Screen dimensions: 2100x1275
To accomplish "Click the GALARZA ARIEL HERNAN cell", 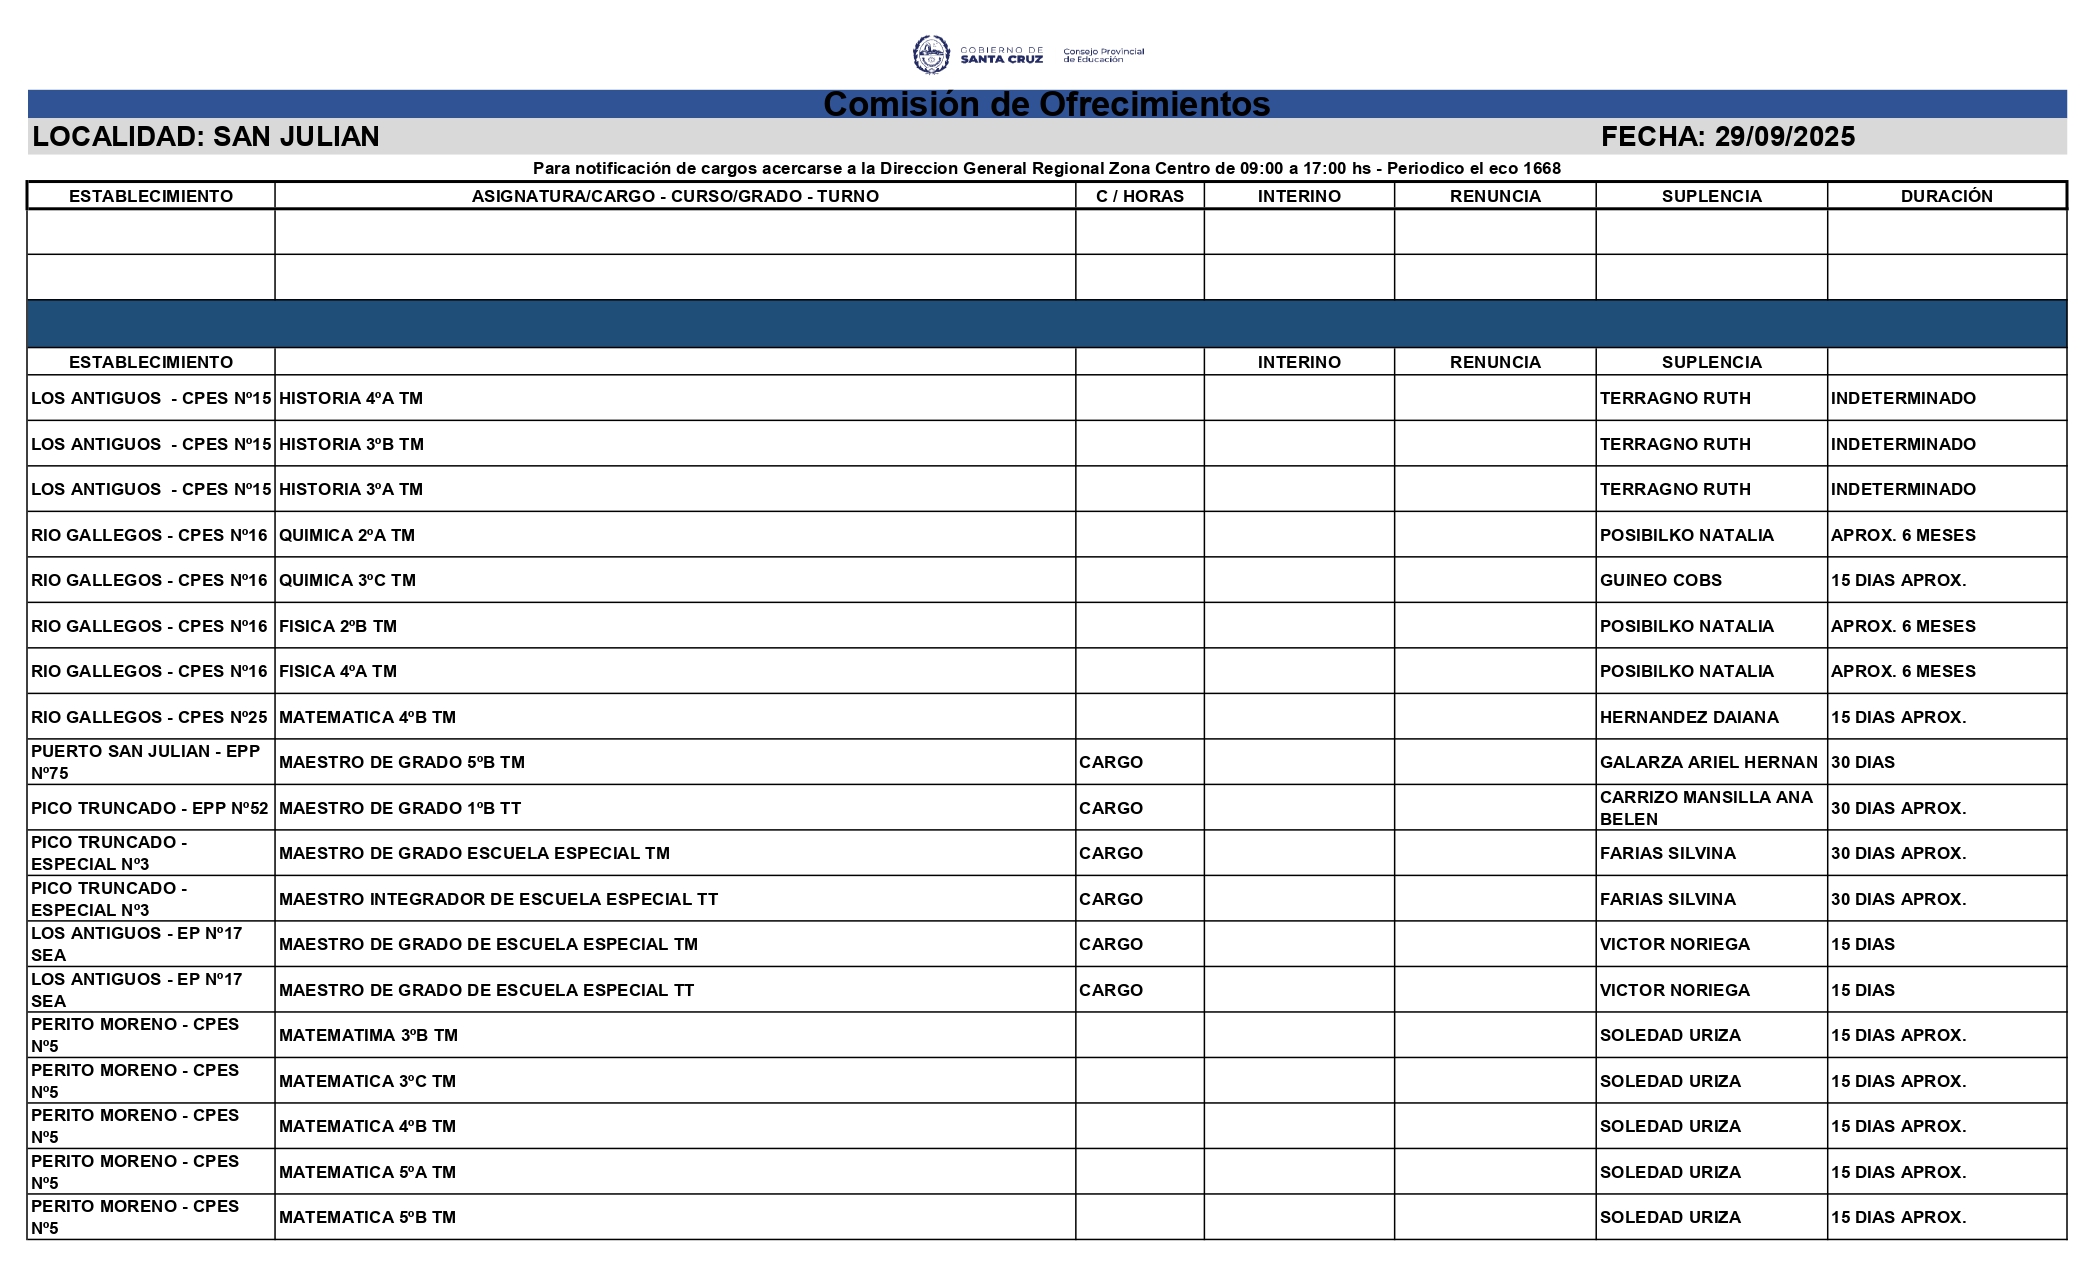I will coord(1708,762).
